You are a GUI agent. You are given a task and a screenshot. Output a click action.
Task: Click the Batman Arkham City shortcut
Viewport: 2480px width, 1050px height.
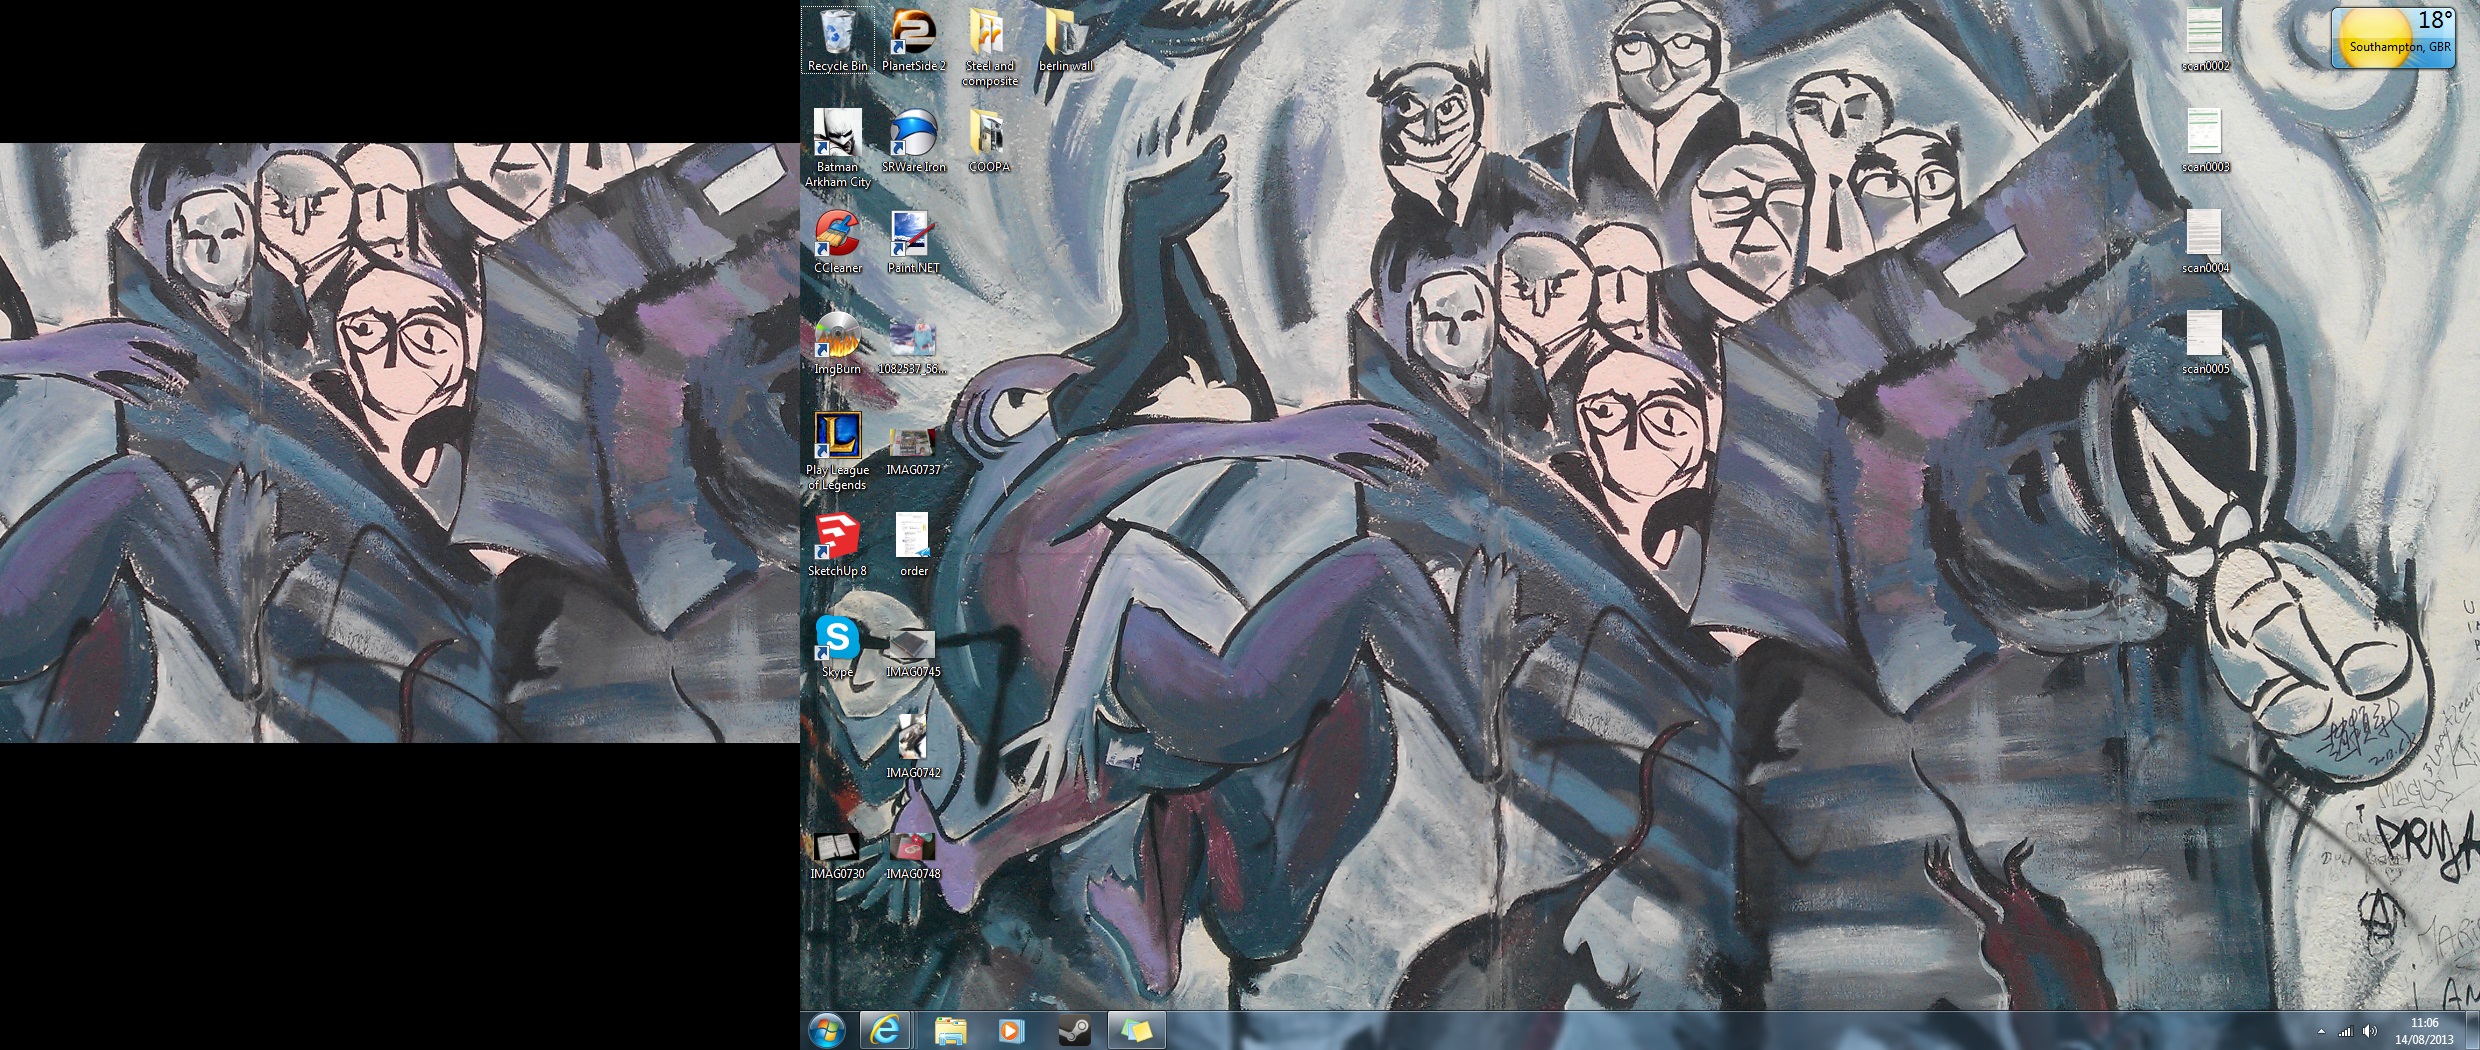(837, 140)
